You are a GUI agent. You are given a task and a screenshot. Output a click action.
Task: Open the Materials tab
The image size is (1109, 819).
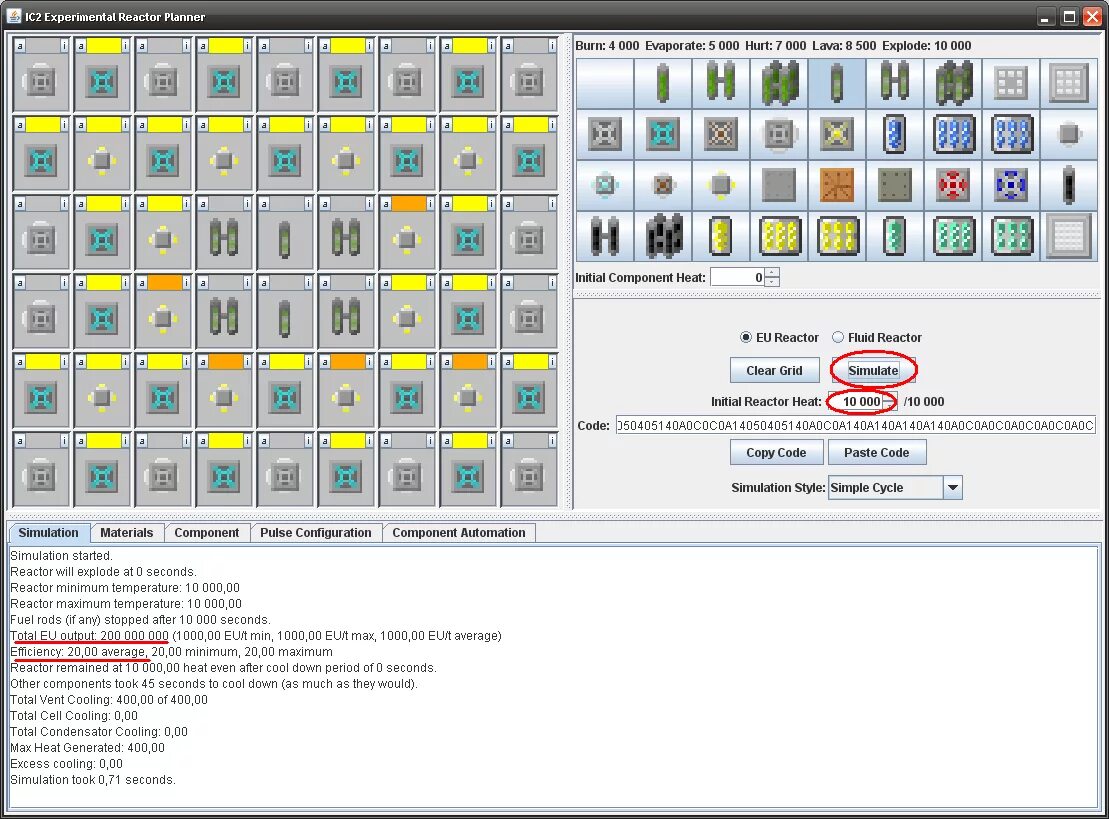click(127, 533)
